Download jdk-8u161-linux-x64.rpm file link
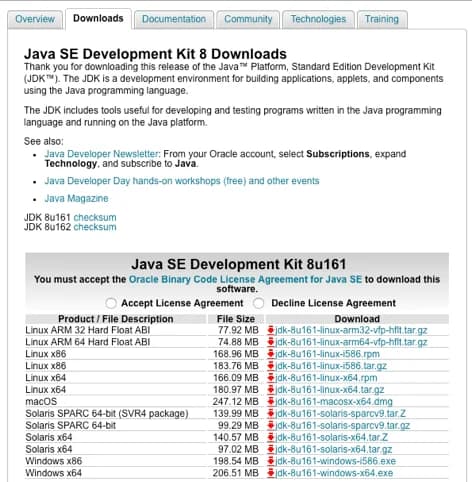The width and height of the screenshot is (472, 482). click(326, 378)
